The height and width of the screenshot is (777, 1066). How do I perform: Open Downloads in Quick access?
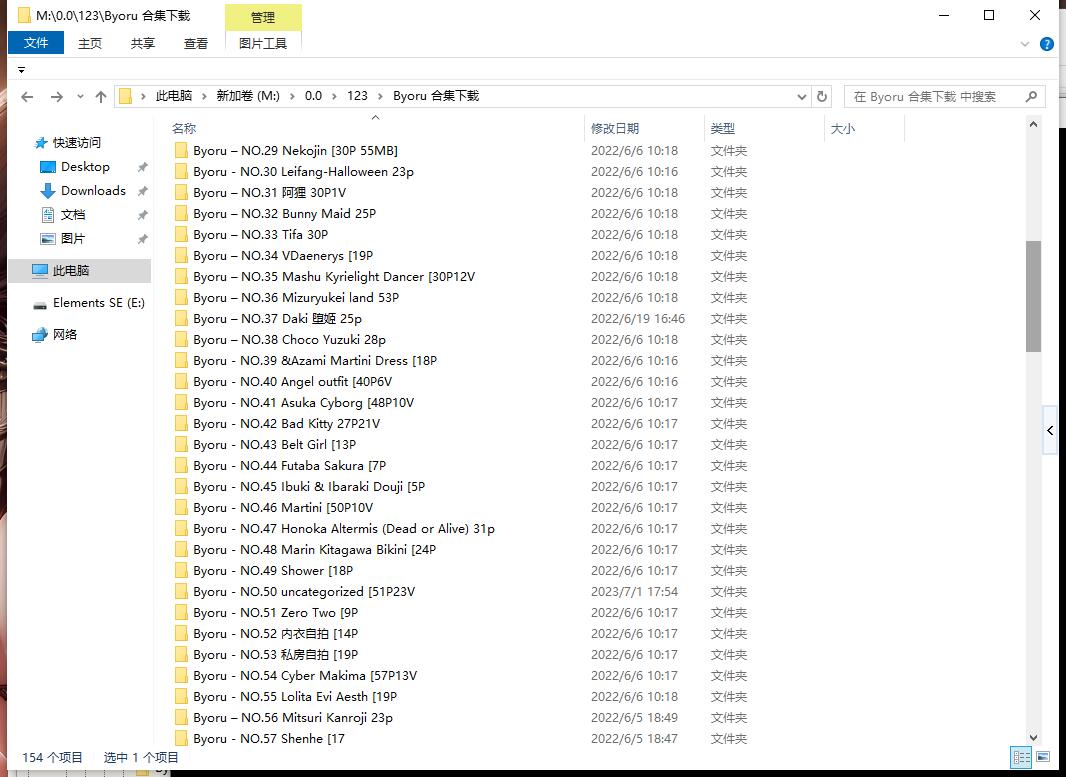93,191
